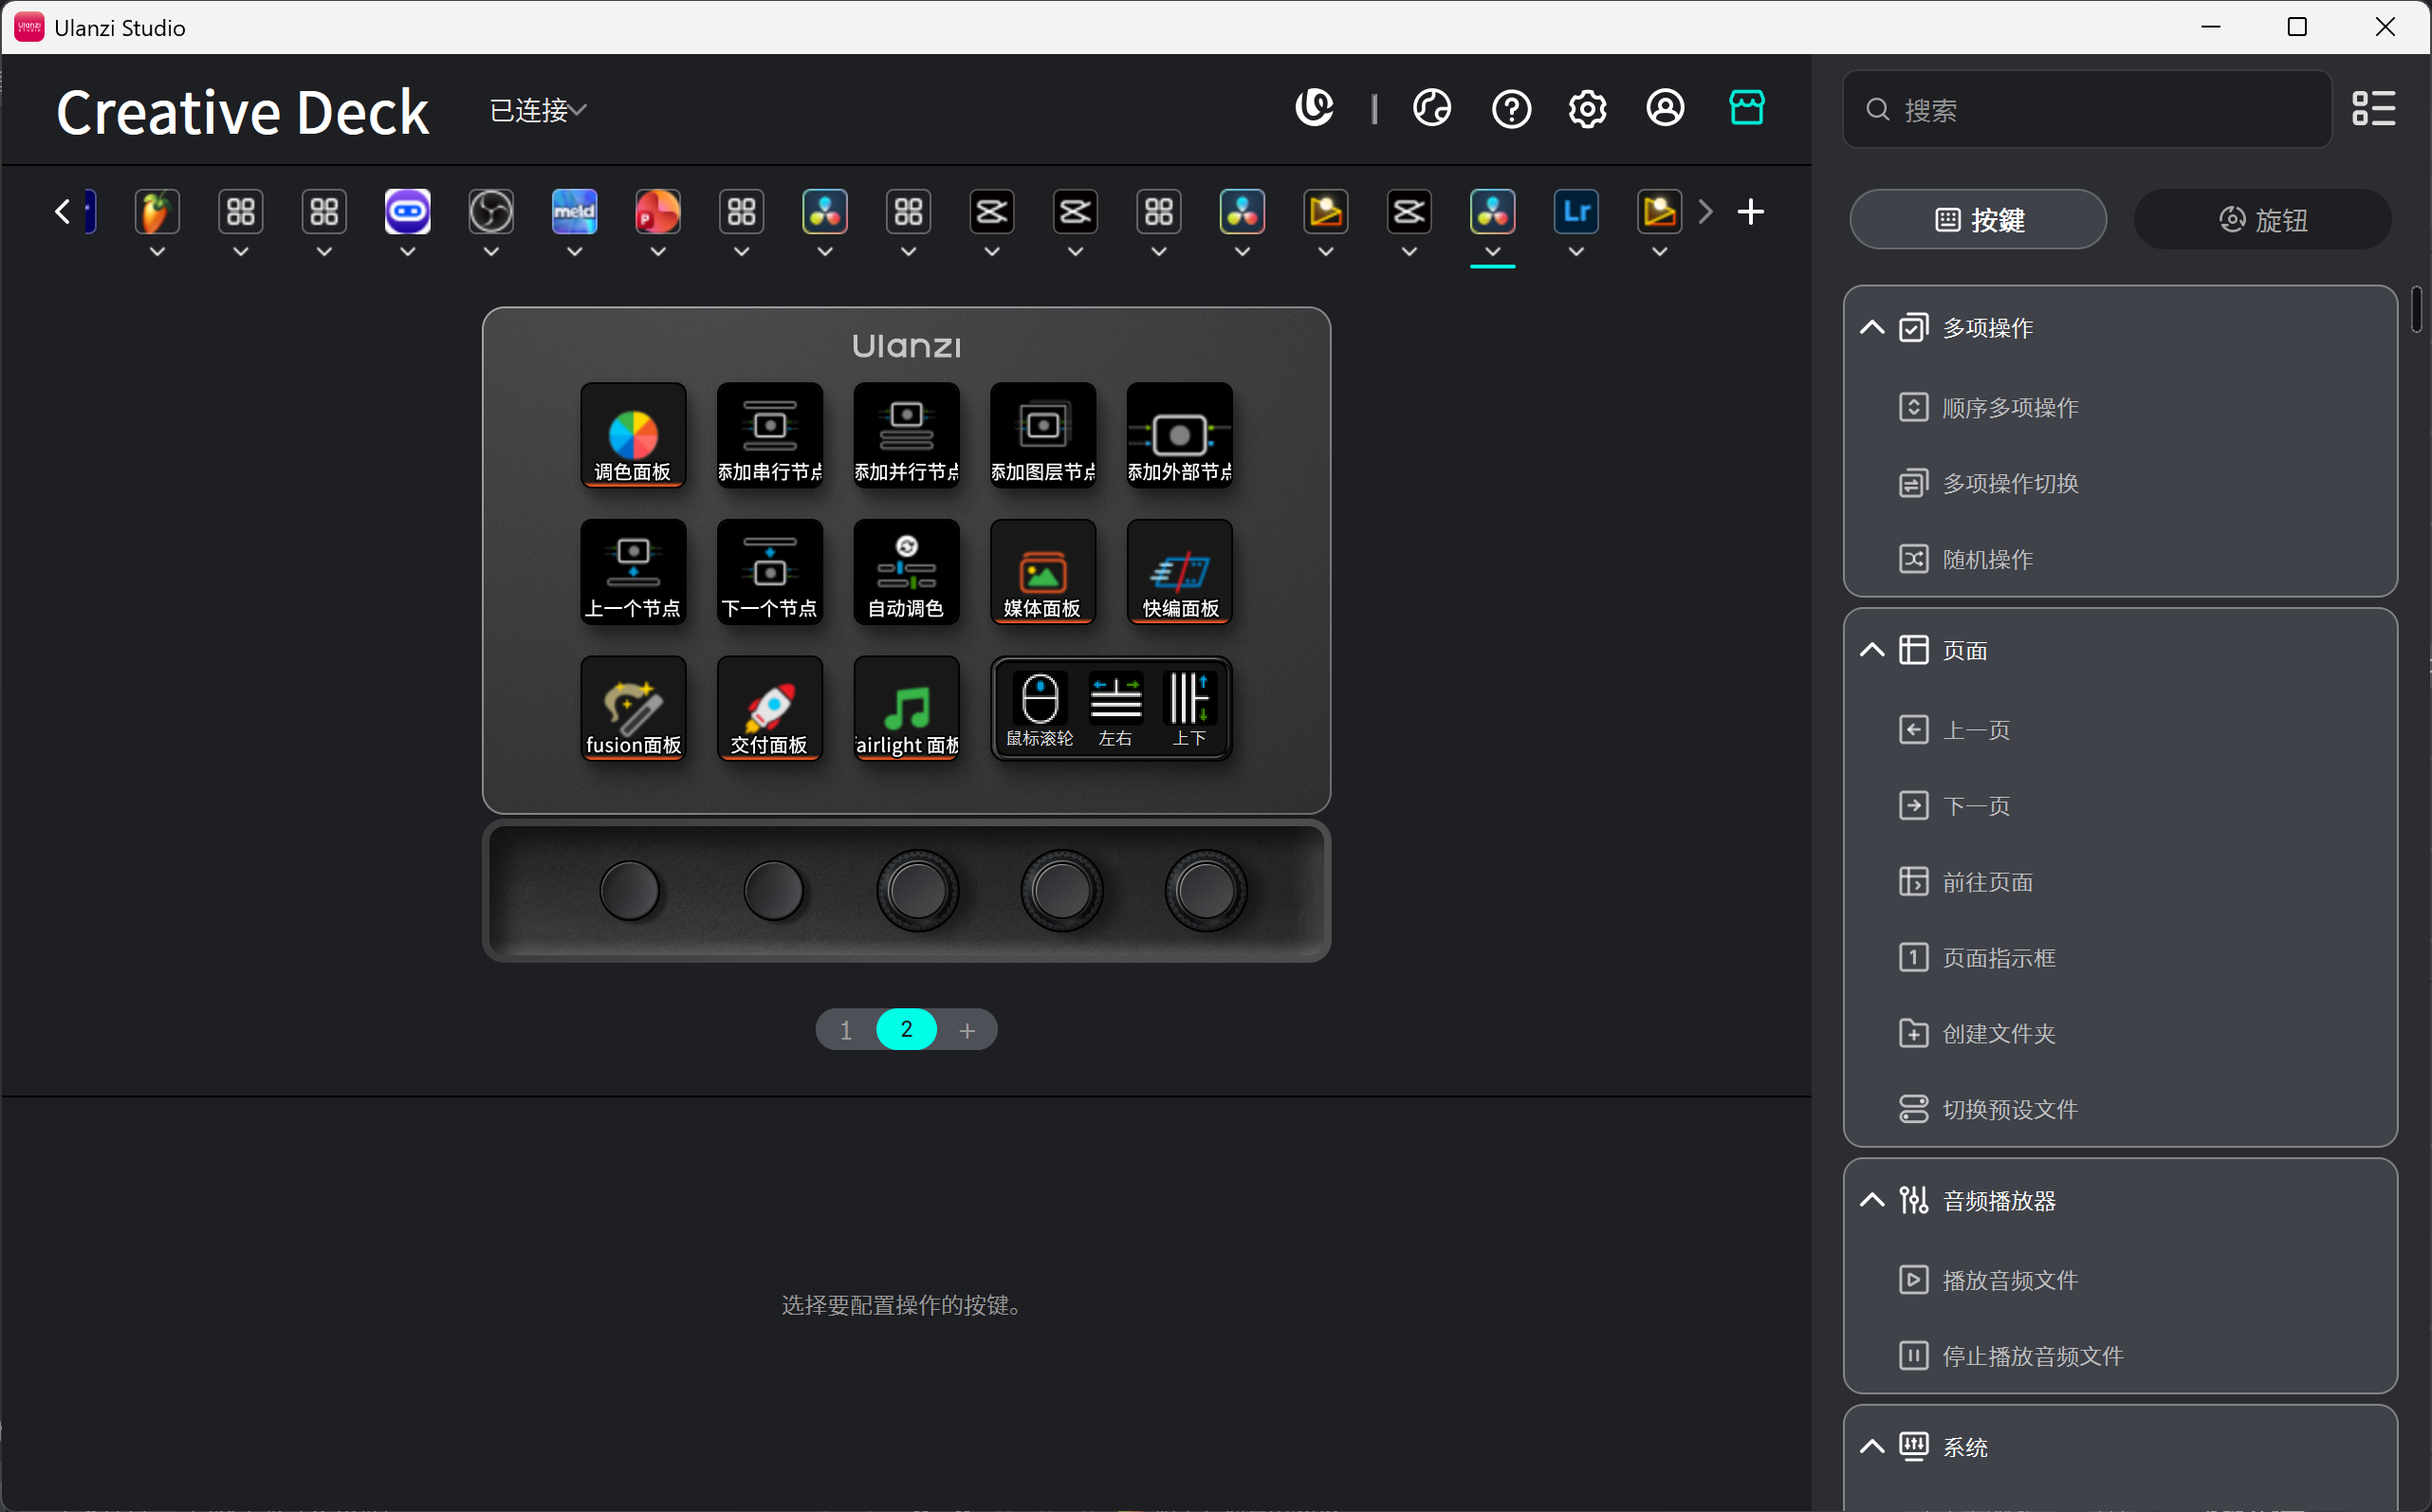2432x1512 pixels.
Task: Click the fusion面板 magic wand key
Action: [633, 708]
